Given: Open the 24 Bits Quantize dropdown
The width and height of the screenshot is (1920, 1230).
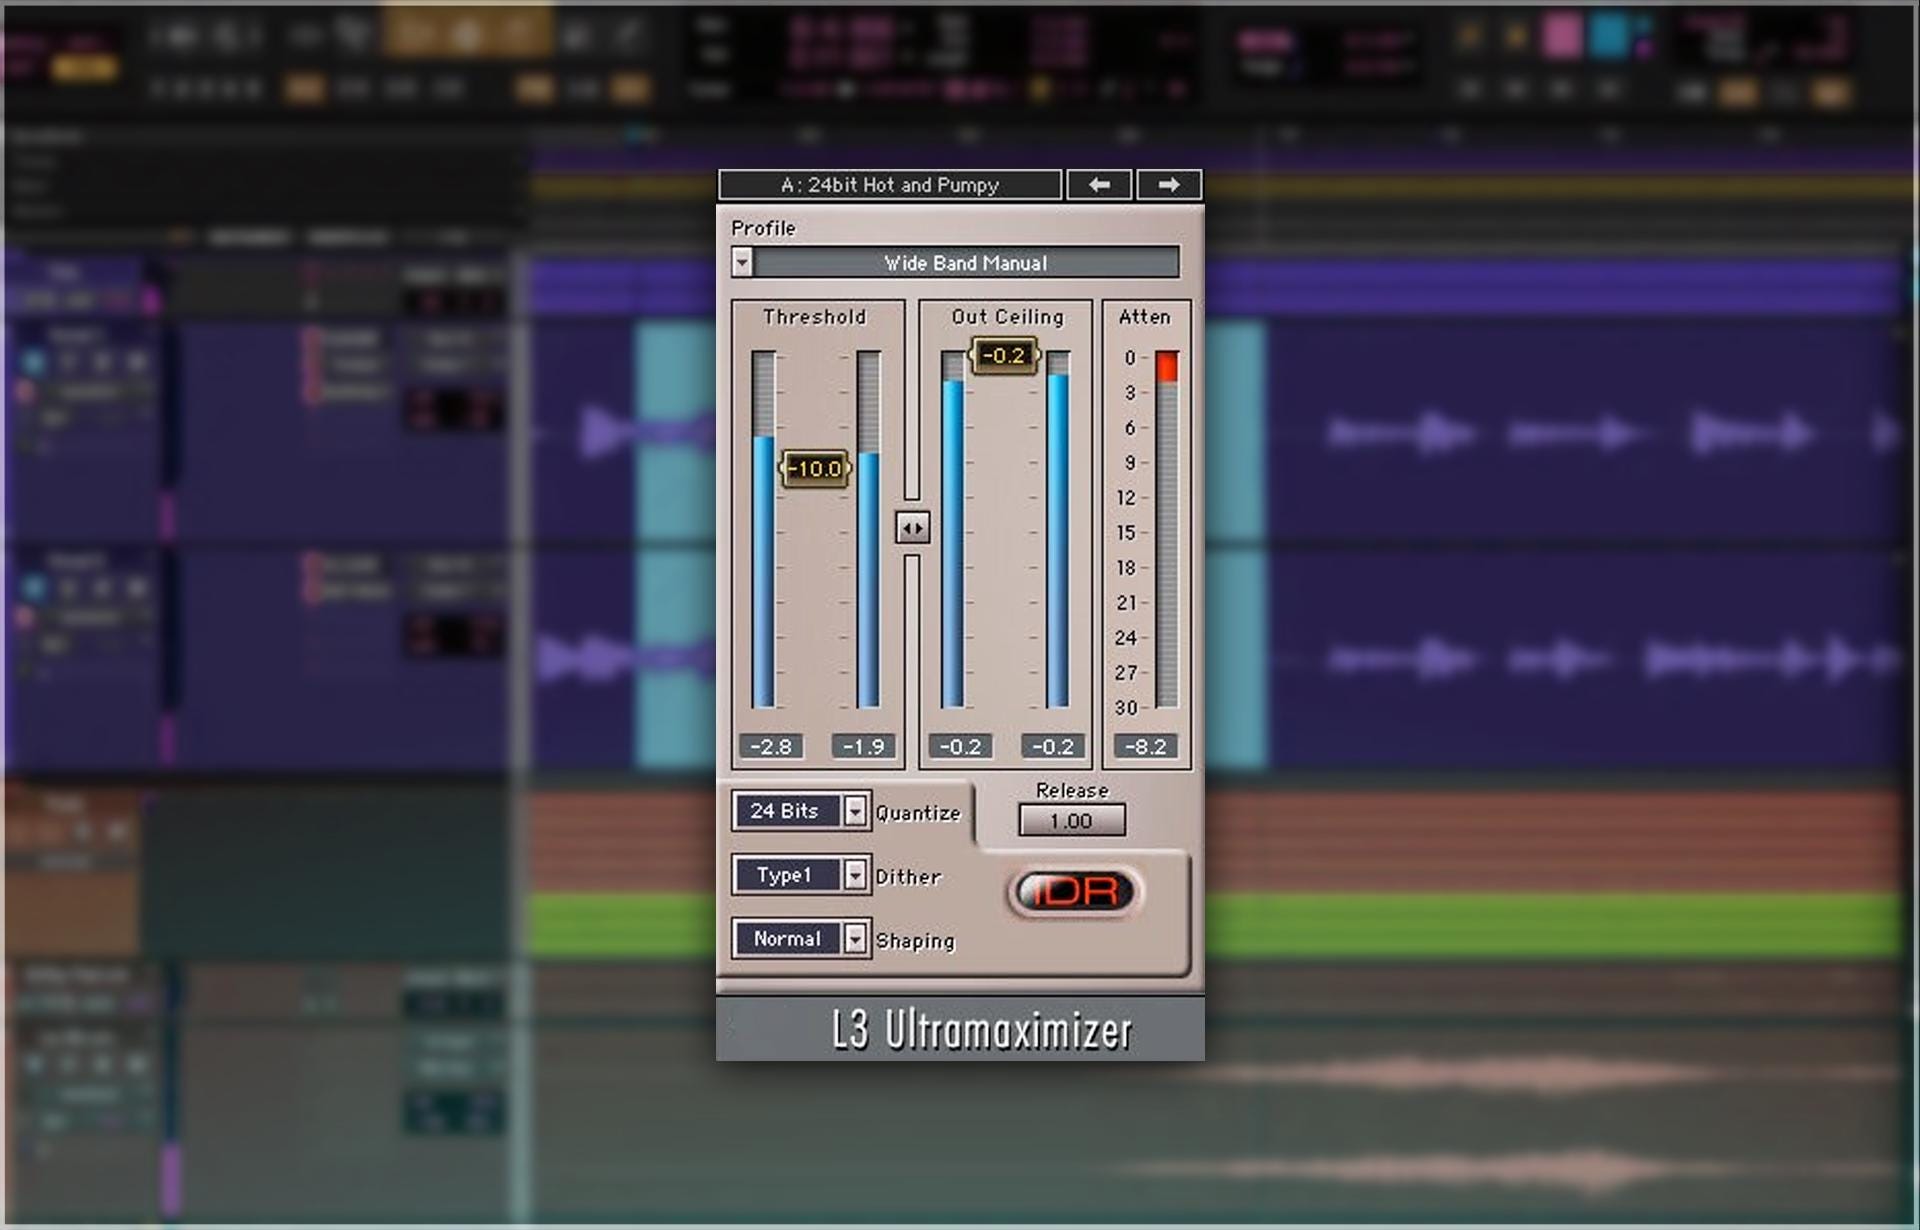Looking at the screenshot, I should [801, 811].
